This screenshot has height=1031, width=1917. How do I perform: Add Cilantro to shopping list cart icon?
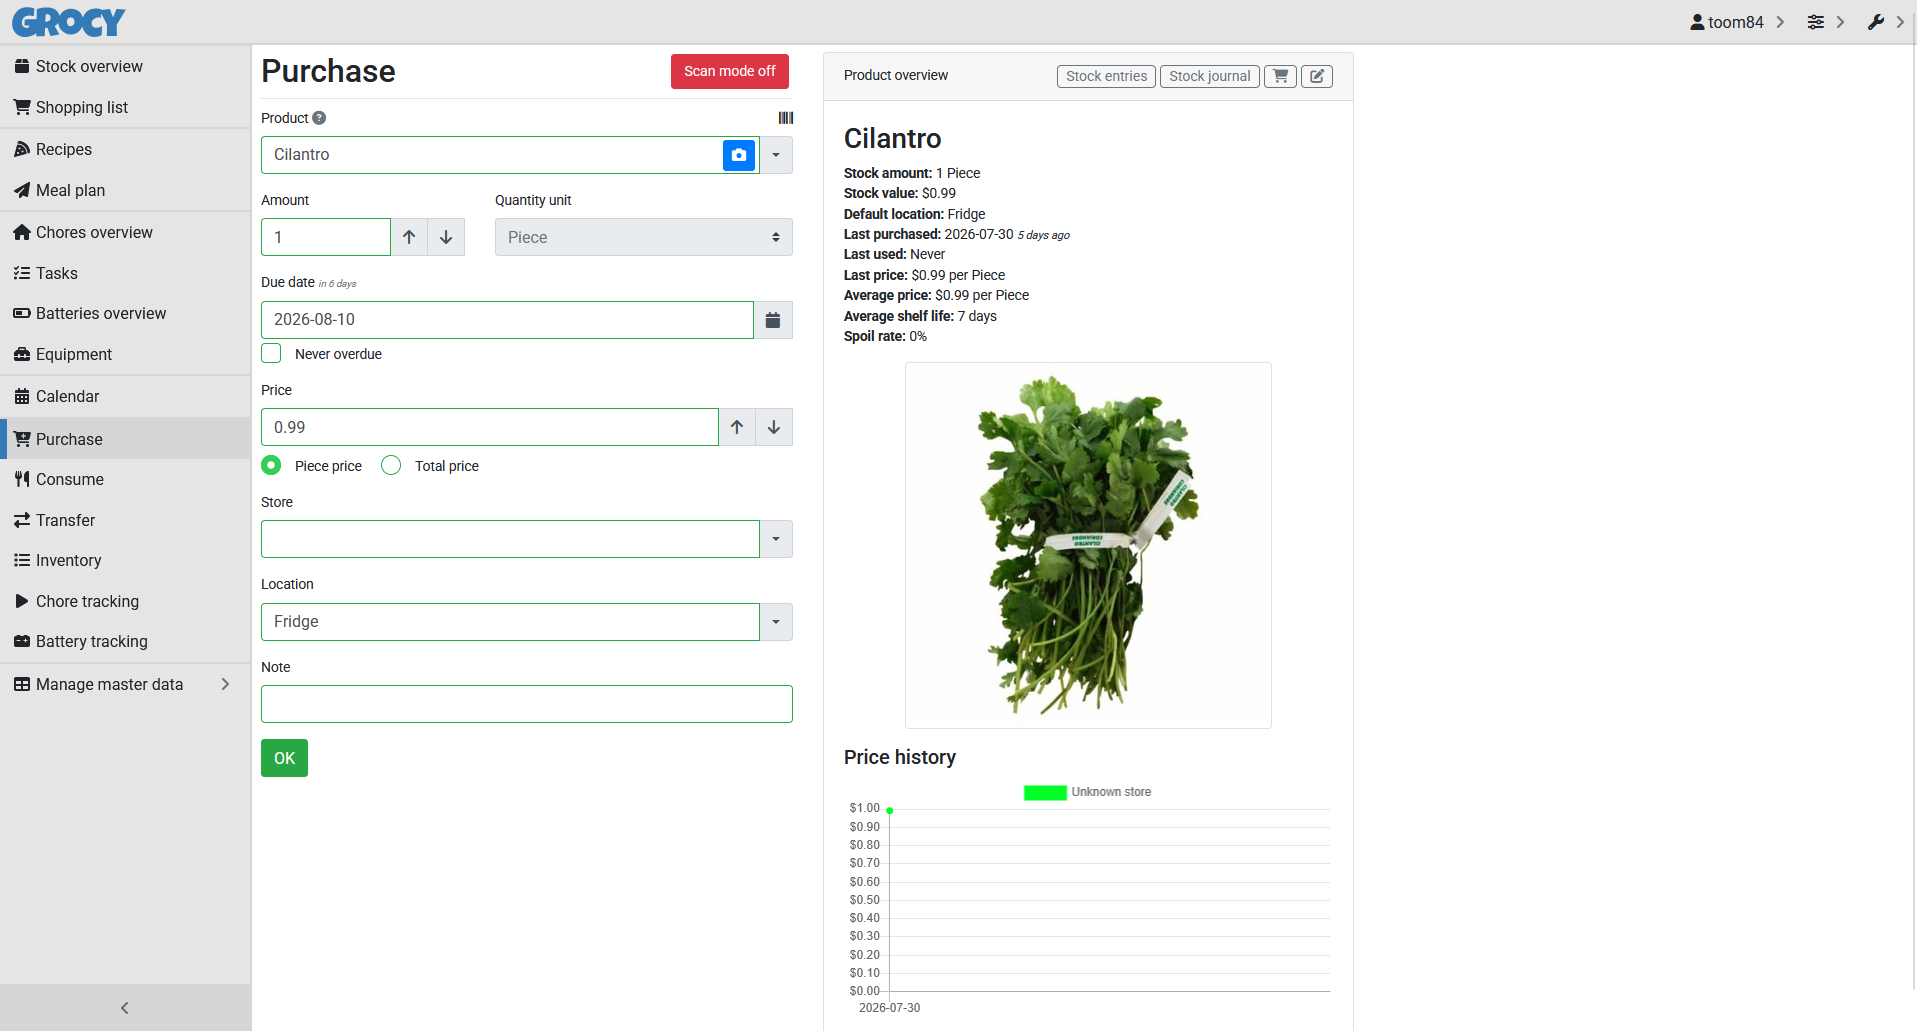[1280, 76]
